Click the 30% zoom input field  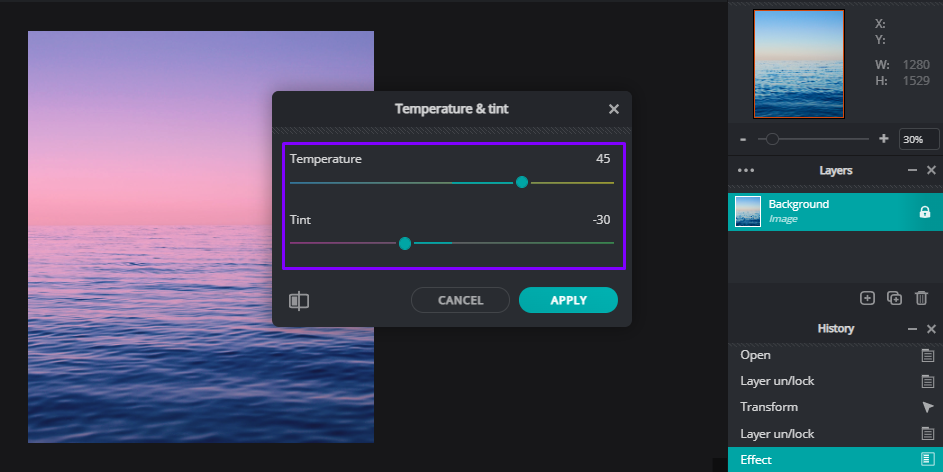[x=919, y=139]
